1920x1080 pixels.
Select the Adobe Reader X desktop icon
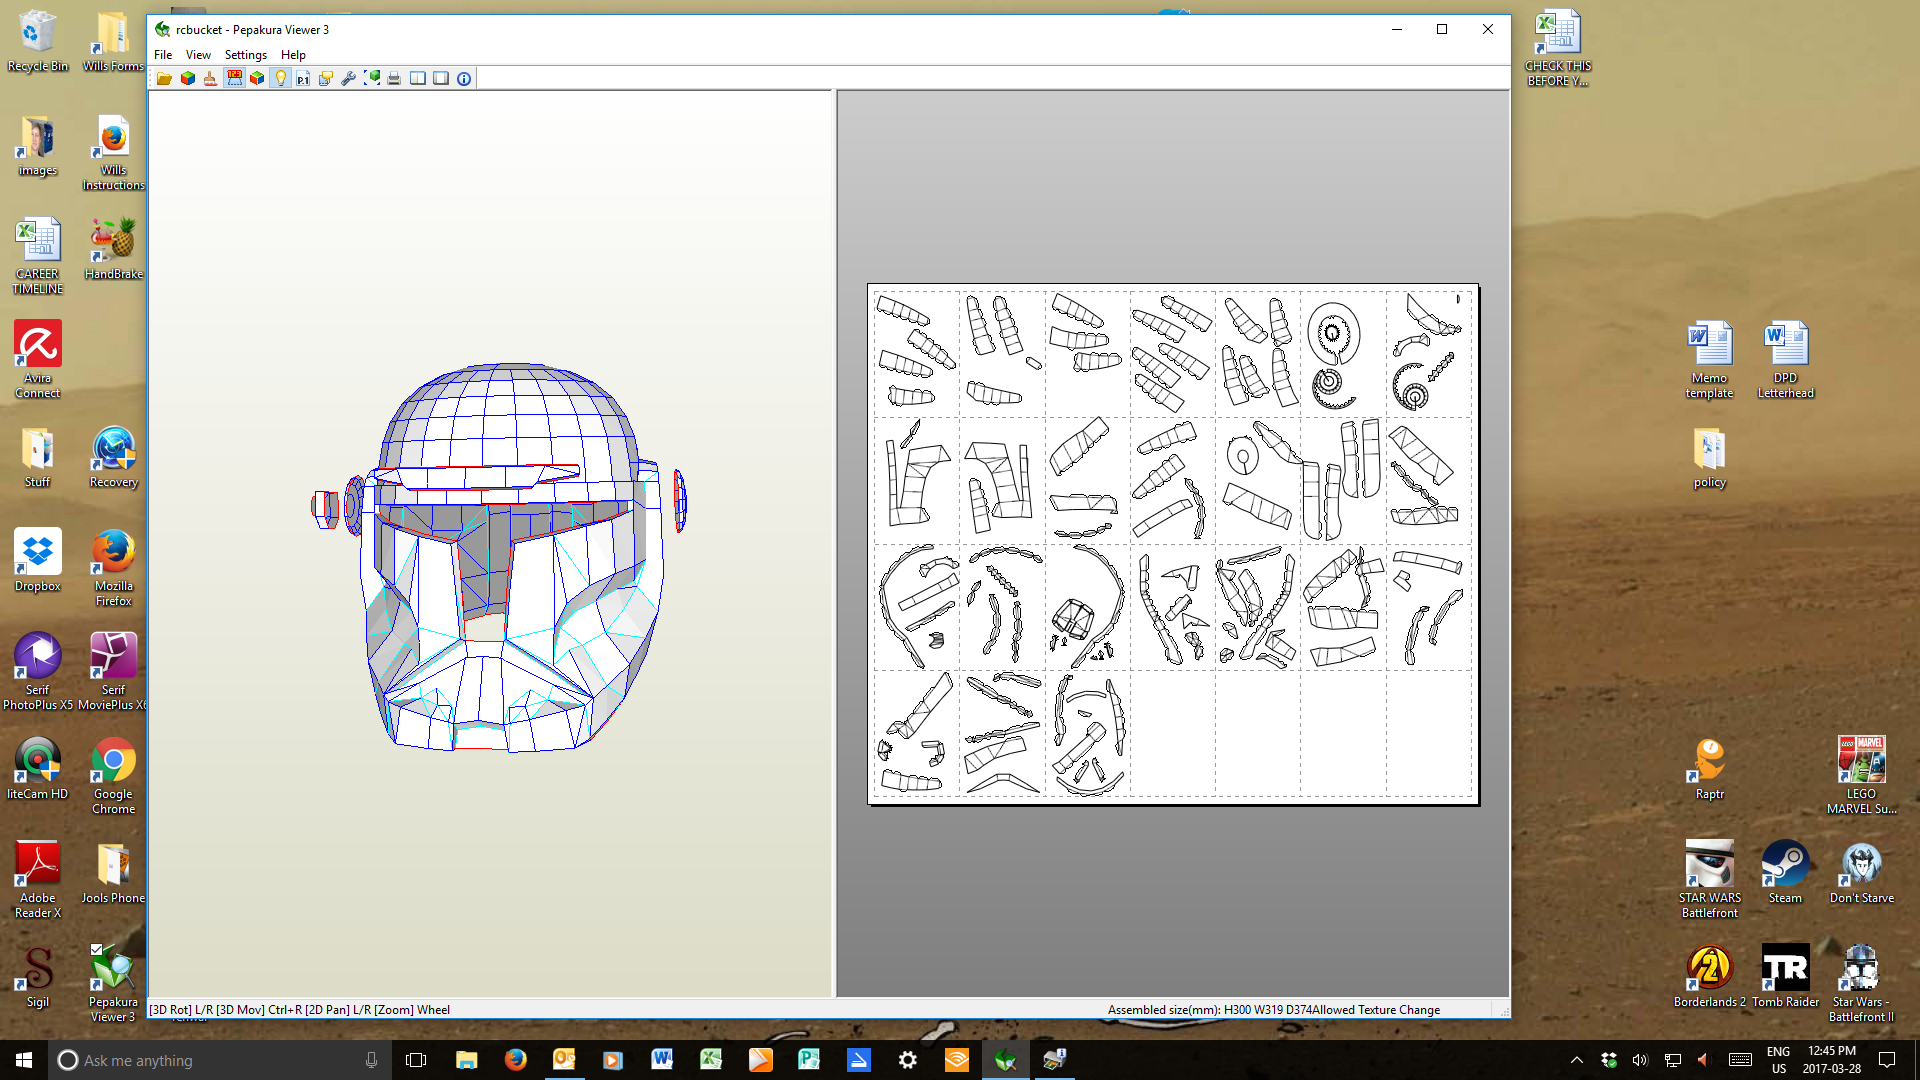point(38,880)
